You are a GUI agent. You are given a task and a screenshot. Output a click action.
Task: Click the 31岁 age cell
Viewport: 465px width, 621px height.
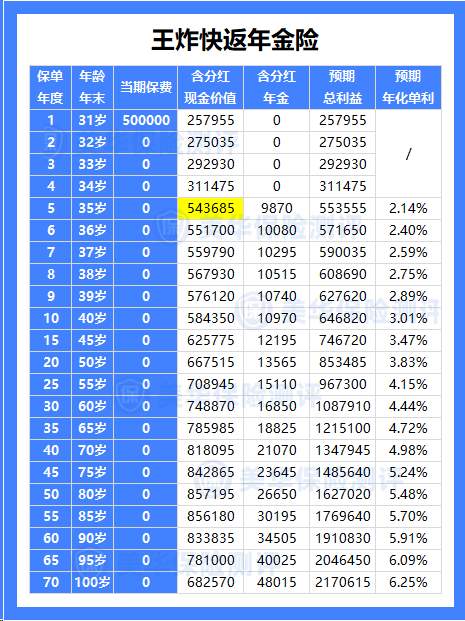click(92, 120)
